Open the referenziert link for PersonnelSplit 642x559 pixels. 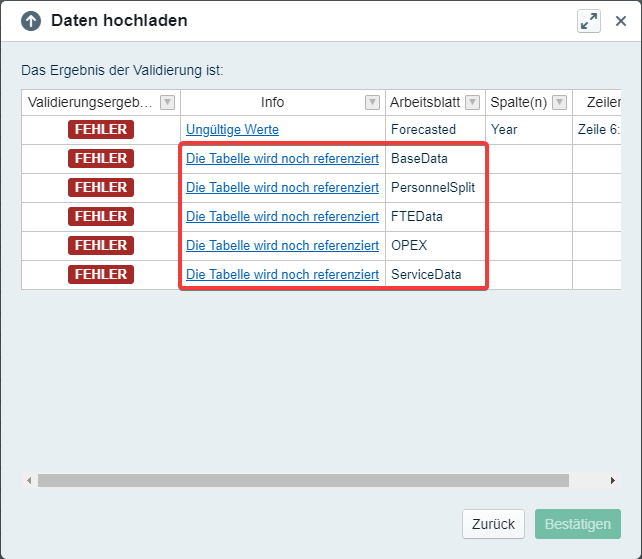pyautogui.click(x=282, y=188)
